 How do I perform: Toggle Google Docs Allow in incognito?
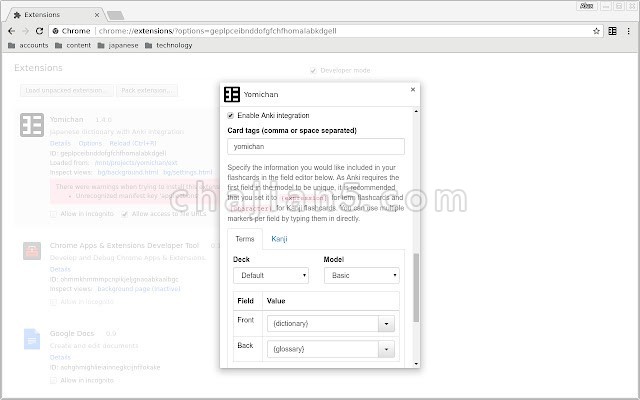tap(53, 380)
